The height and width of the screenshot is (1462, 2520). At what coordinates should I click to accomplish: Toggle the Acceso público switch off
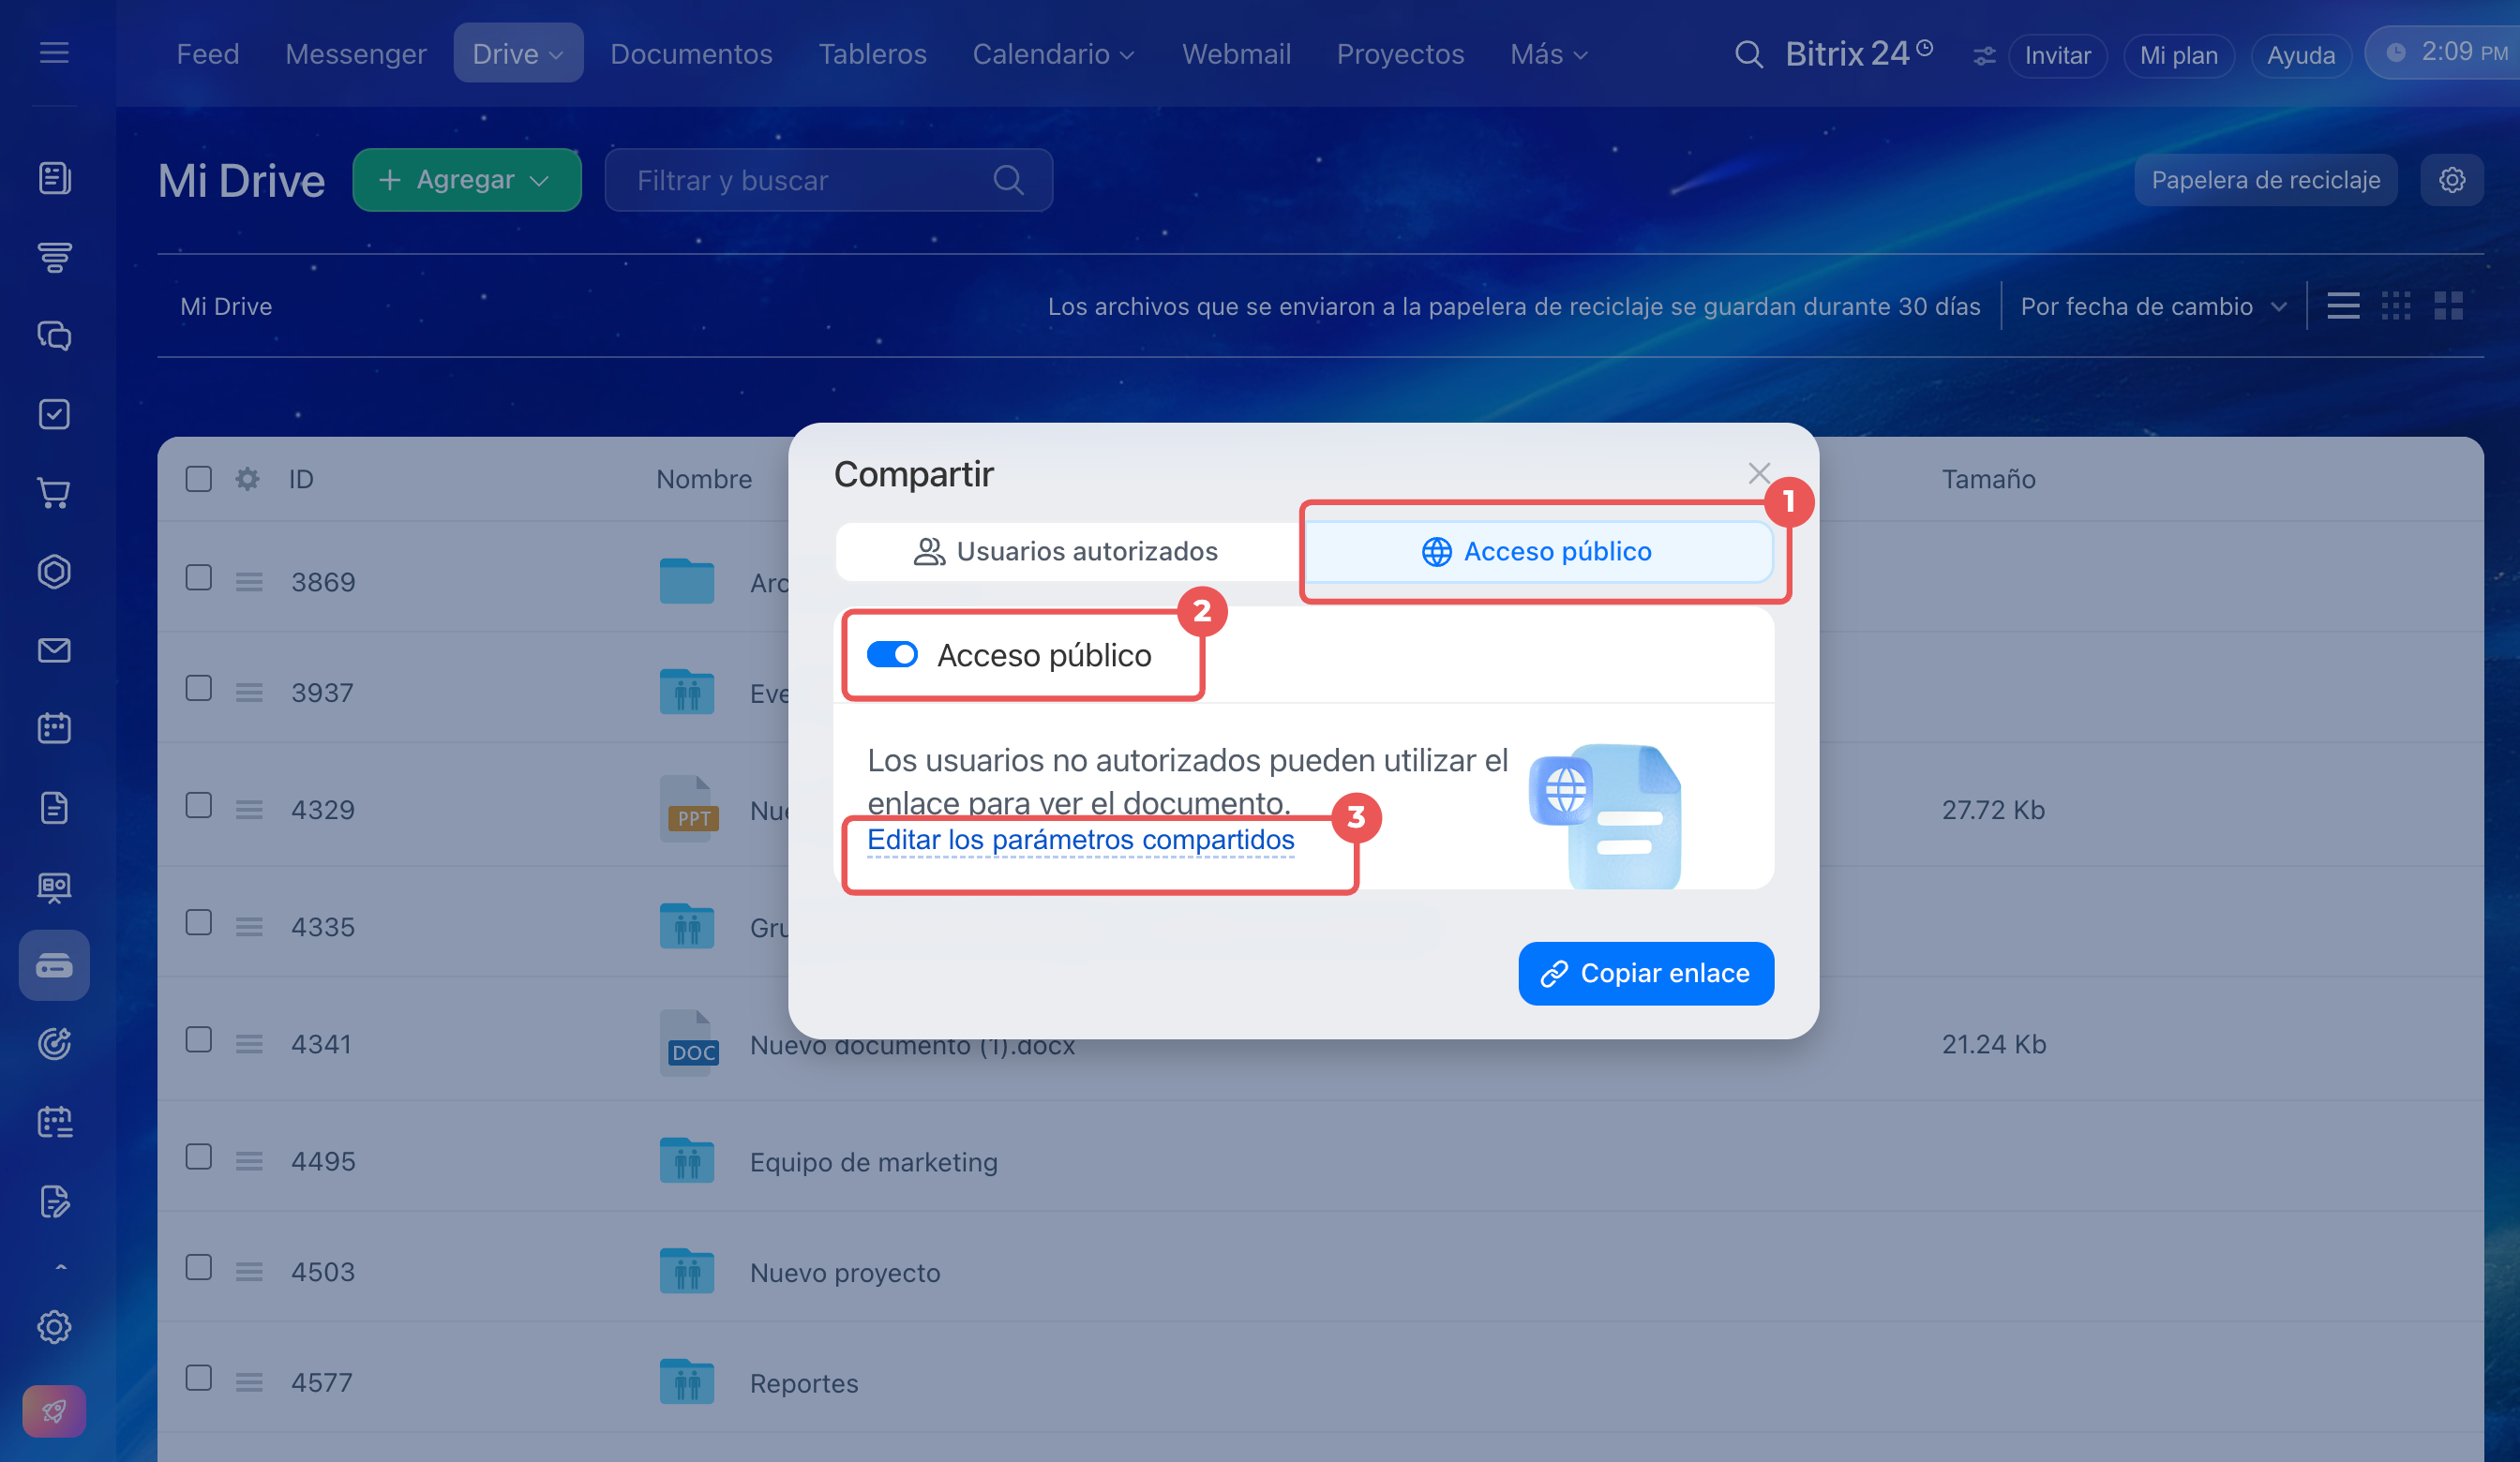892,654
